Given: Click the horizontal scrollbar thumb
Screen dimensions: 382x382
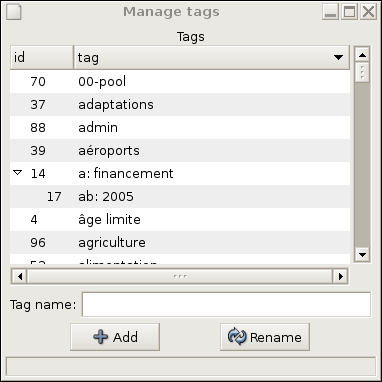Looking at the screenshot, I should click(180, 276).
